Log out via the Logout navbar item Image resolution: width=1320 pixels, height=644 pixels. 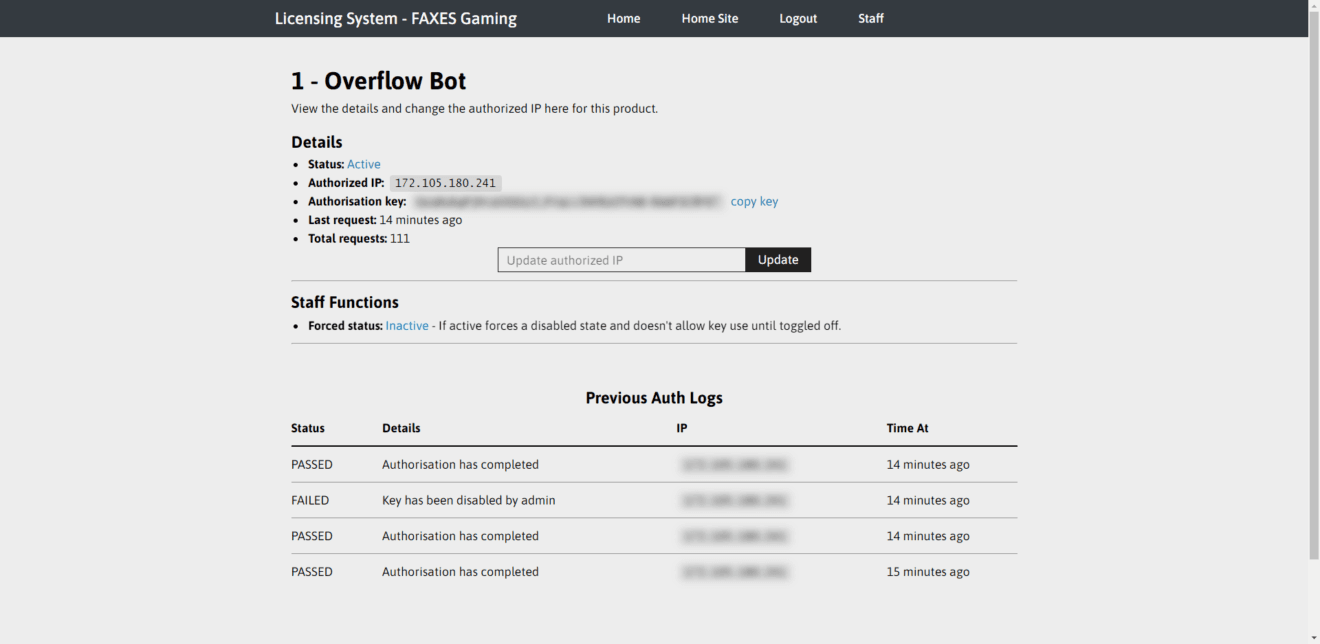point(798,18)
